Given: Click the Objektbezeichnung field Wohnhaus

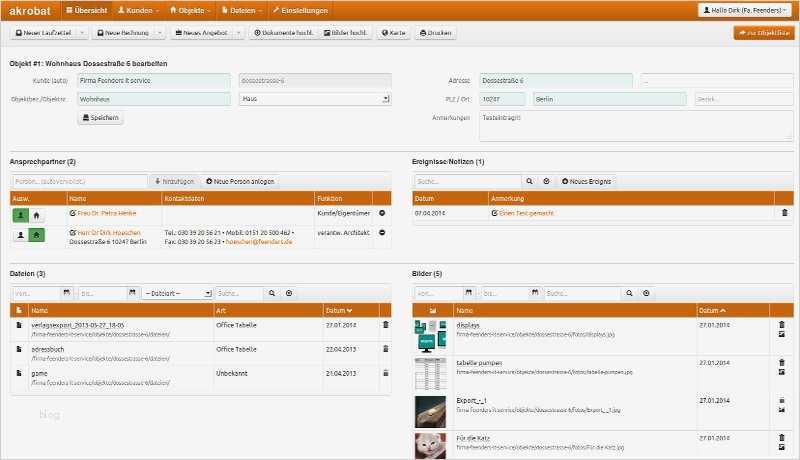Looking at the screenshot, I should pyautogui.click(x=154, y=99).
